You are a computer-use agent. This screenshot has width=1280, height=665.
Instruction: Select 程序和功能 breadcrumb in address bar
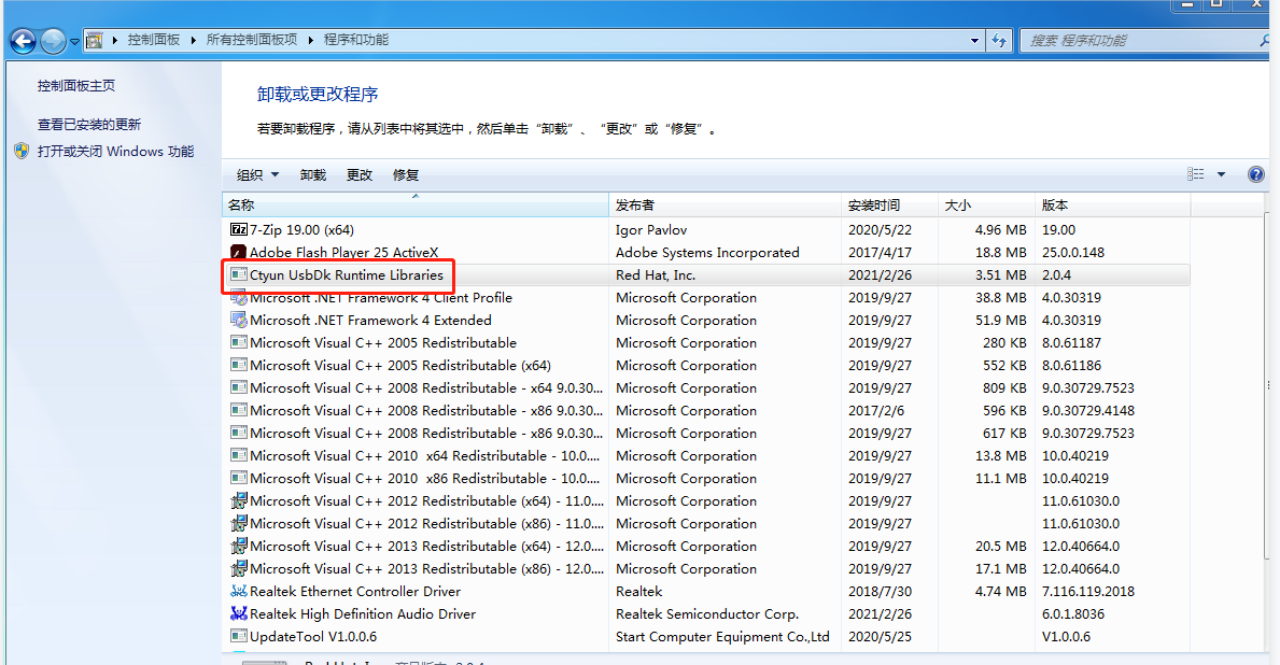(356, 40)
